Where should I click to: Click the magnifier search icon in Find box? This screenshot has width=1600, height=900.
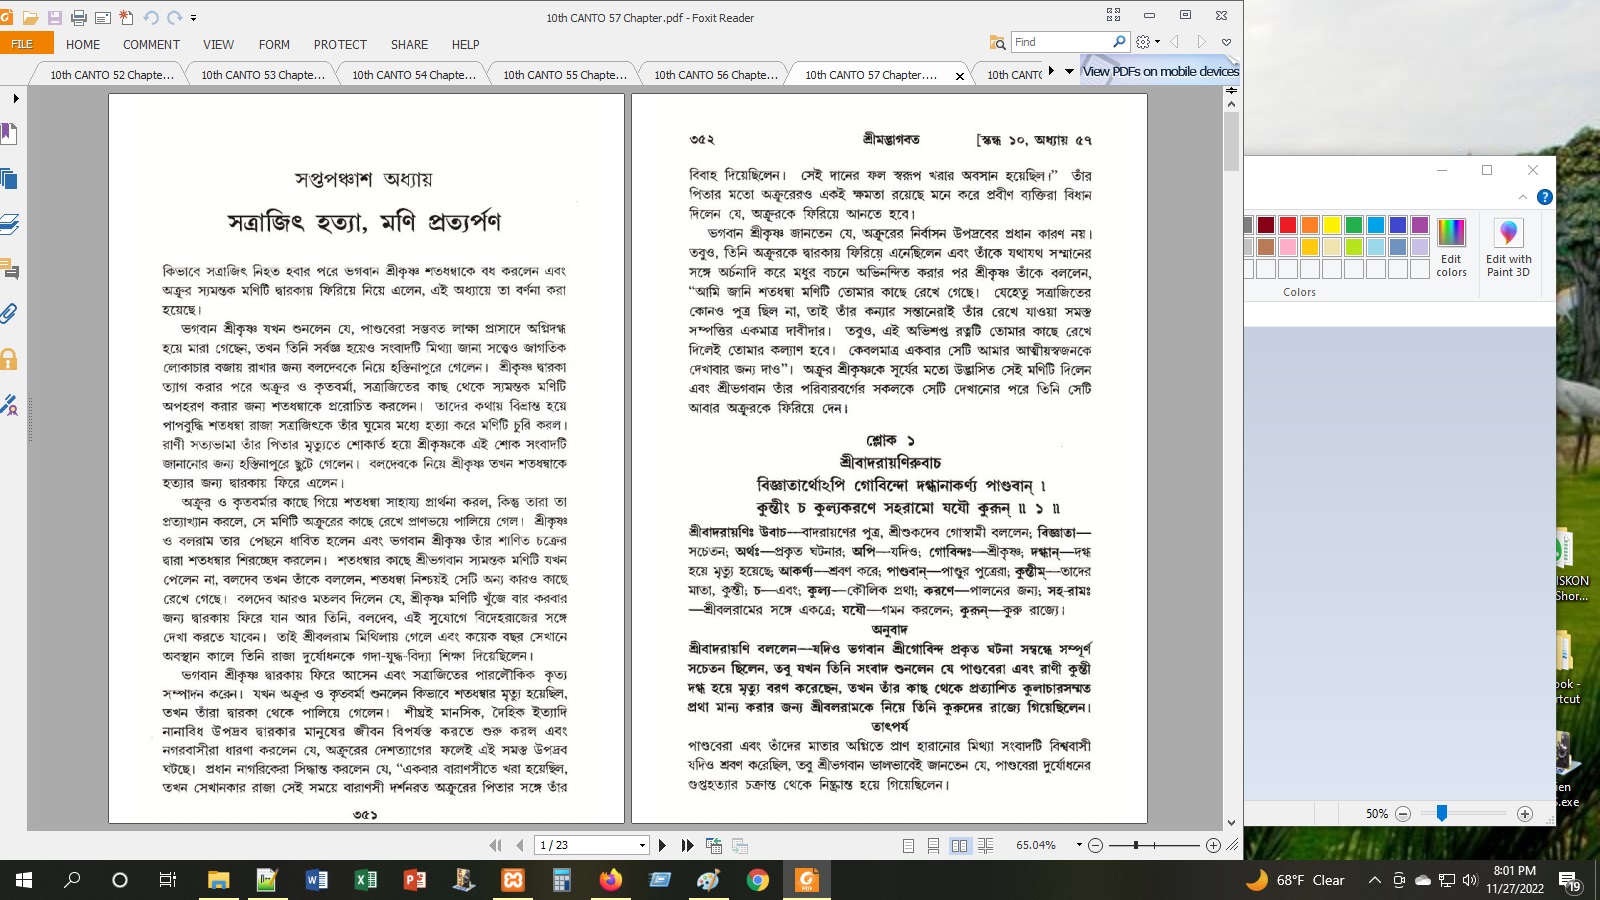point(1119,42)
